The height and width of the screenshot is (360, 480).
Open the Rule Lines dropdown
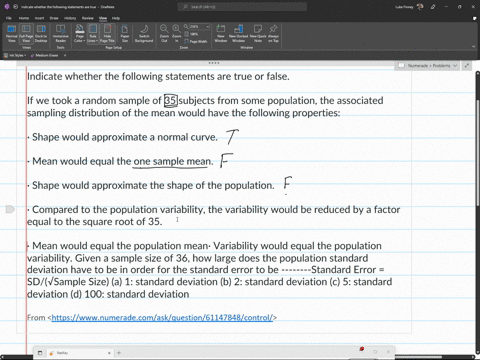[x=93, y=33]
